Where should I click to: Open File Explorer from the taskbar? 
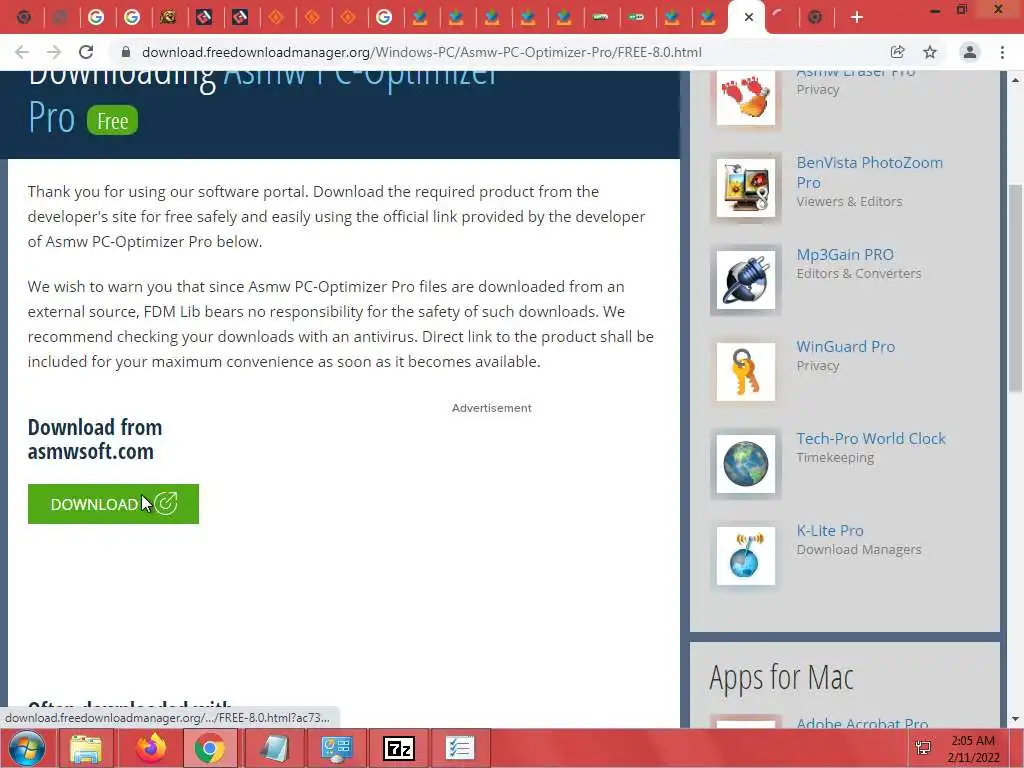coord(86,748)
